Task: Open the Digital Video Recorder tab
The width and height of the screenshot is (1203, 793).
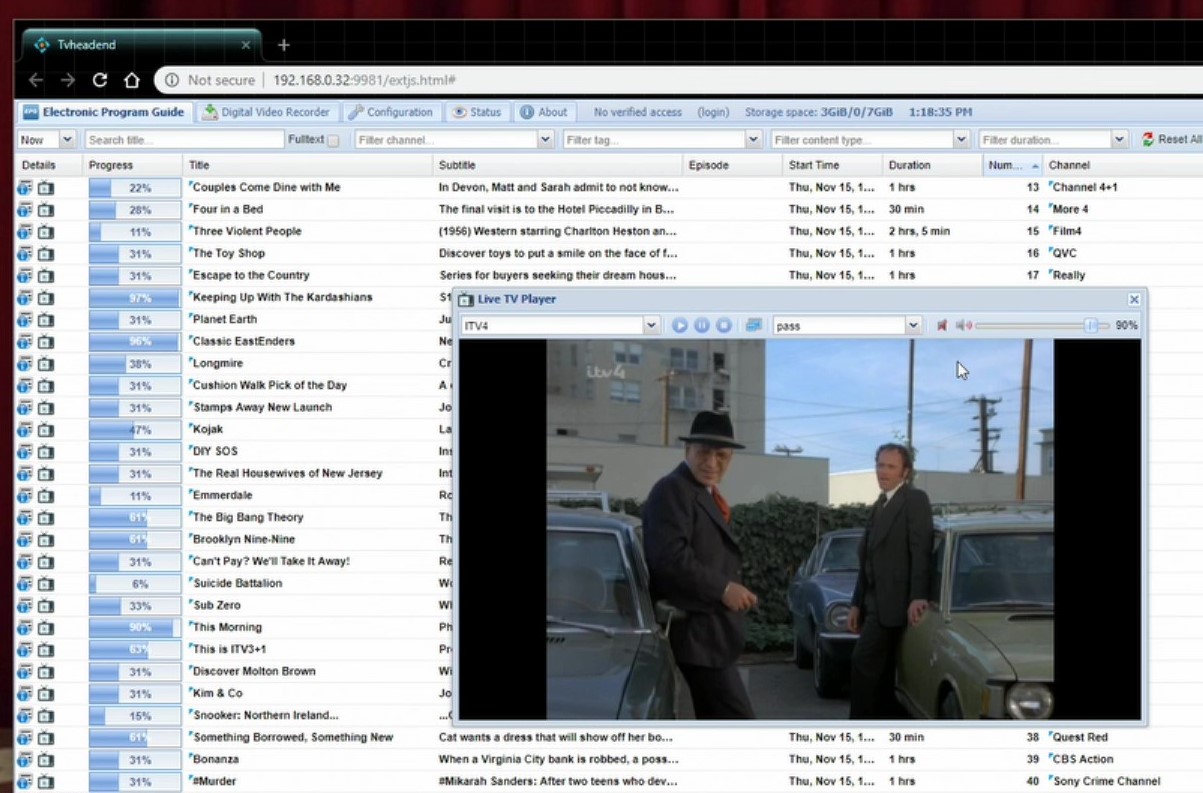Action: pyautogui.click(x=266, y=112)
